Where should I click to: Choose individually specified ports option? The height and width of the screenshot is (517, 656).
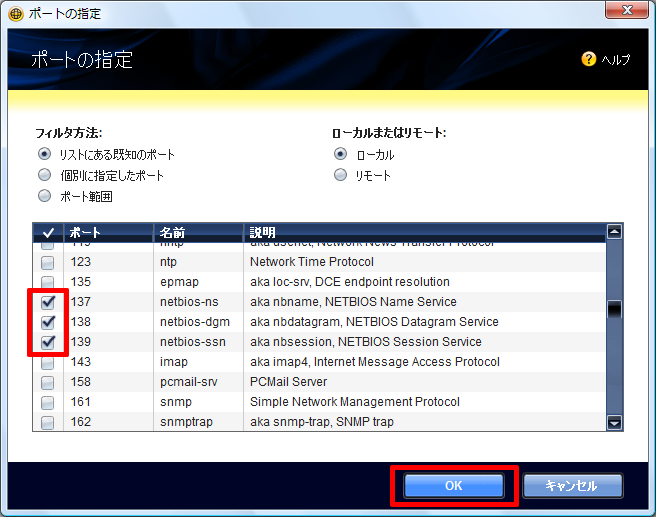pos(44,175)
